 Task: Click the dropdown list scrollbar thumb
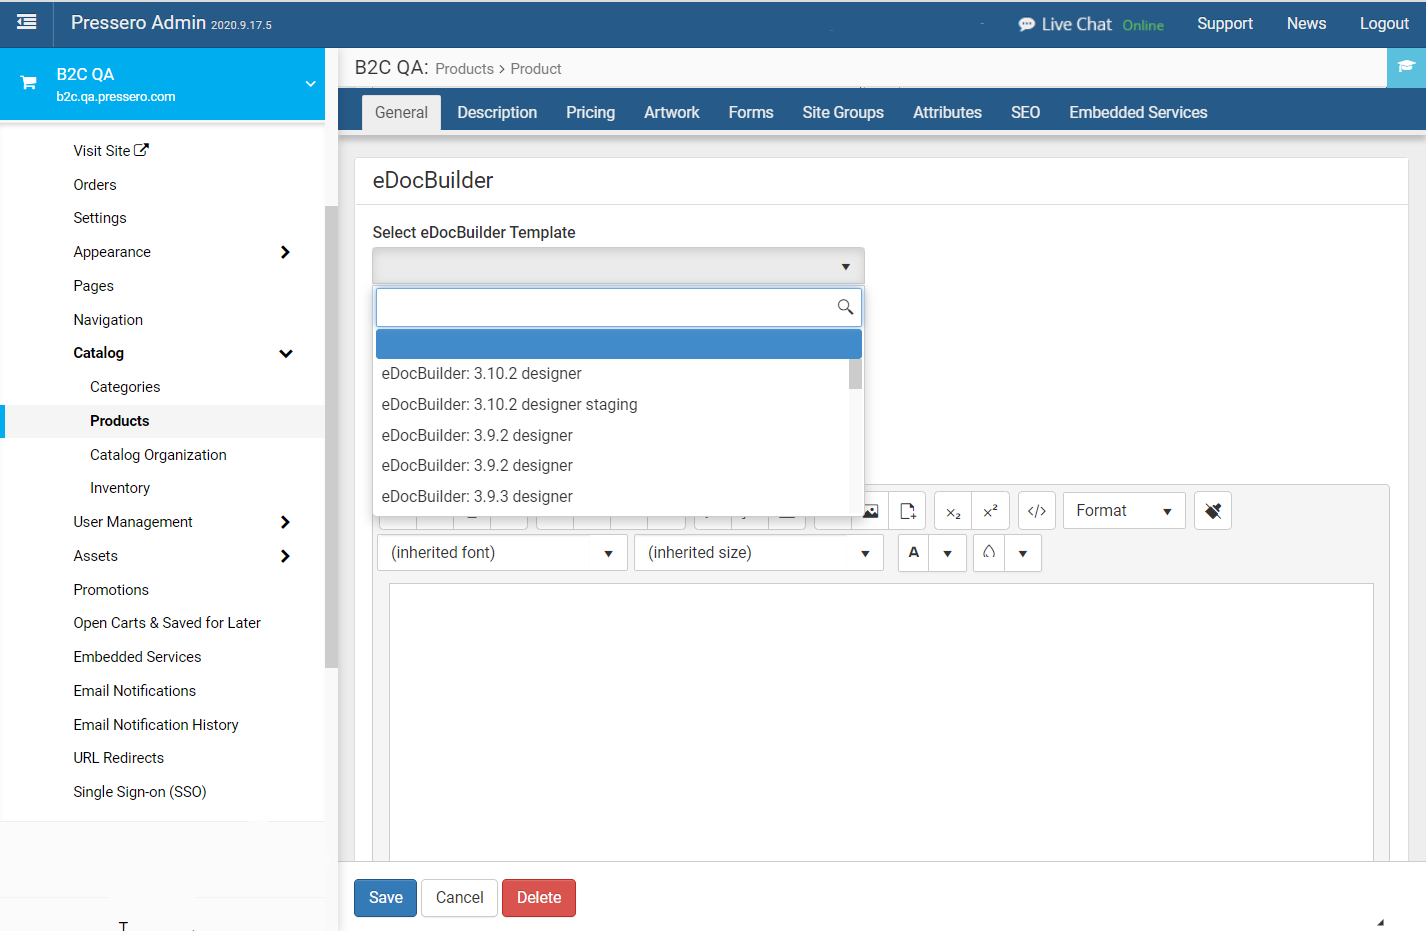pyautogui.click(x=855, y=374)
